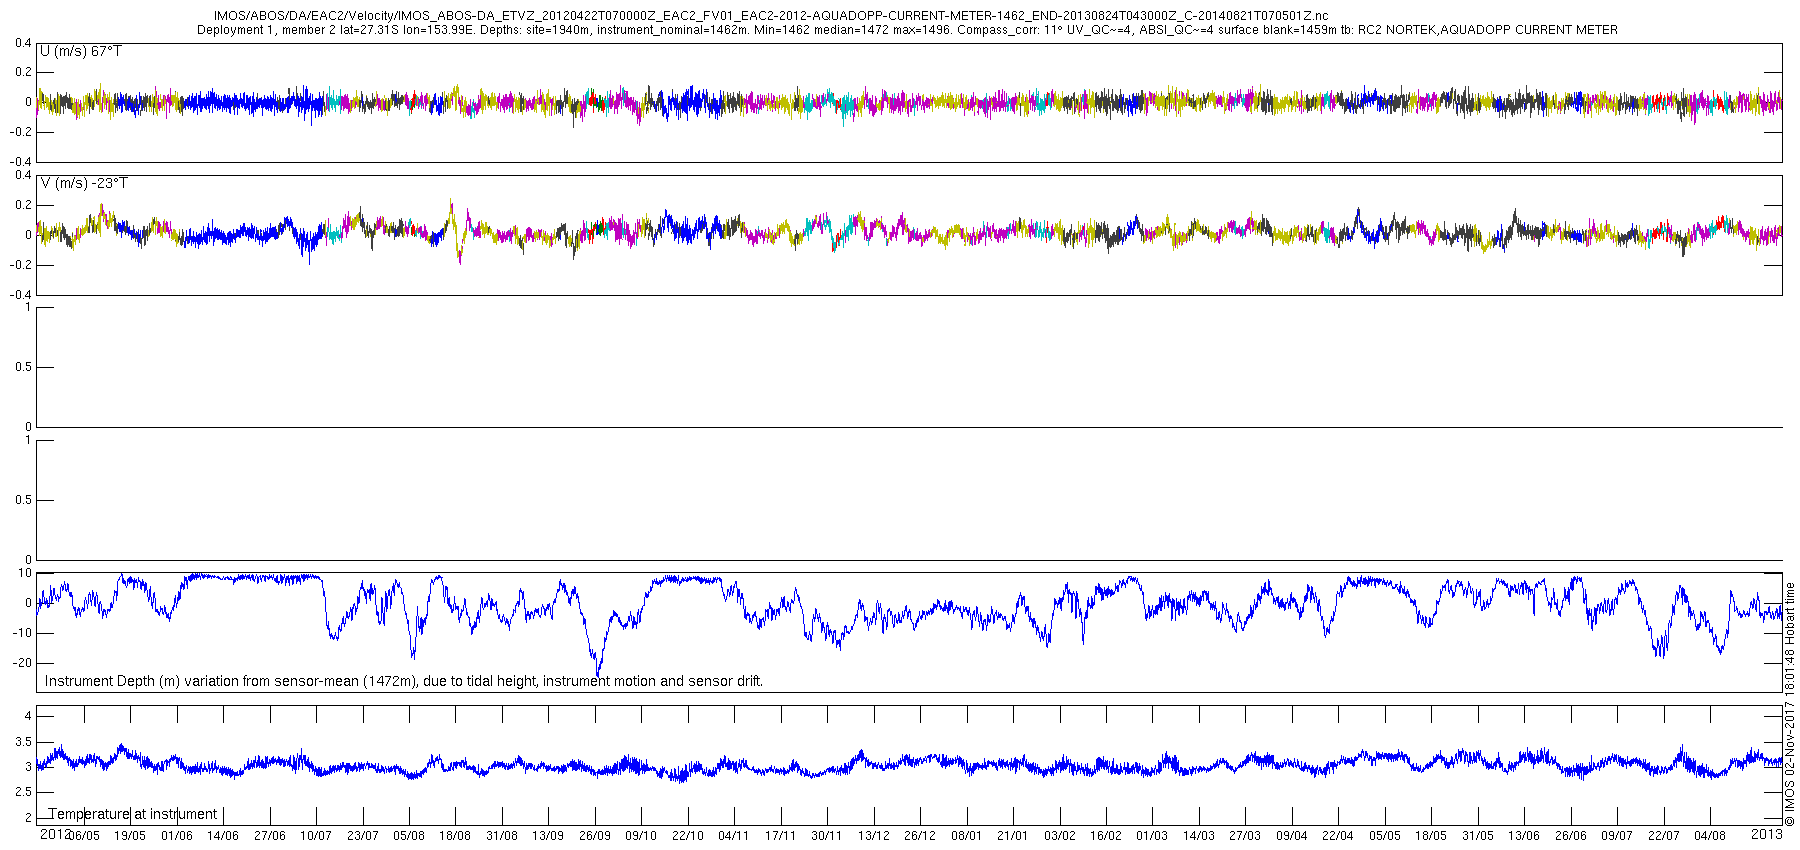Screen dimensions: 1800x850
Task: Select the 23/07 date tick label
Action: pyautogui.click(x=363, y=836)
